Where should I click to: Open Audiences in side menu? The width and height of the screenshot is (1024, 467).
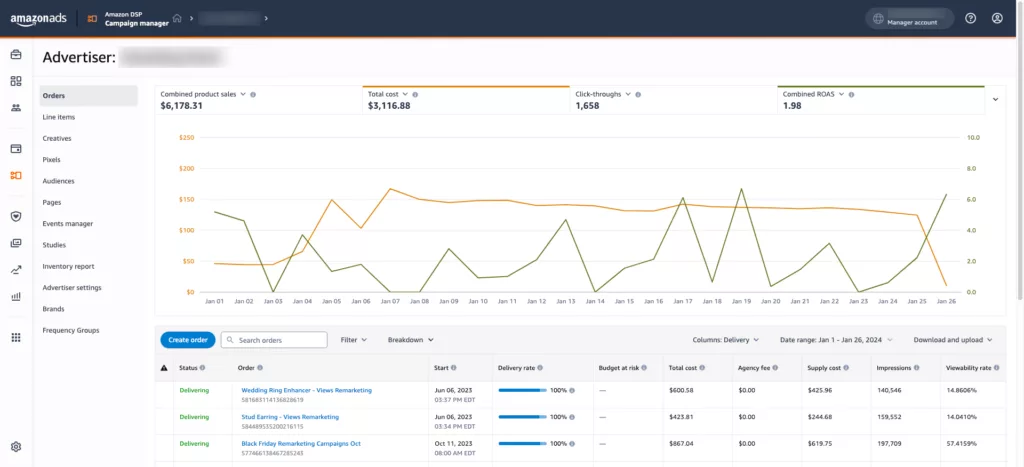59,181
